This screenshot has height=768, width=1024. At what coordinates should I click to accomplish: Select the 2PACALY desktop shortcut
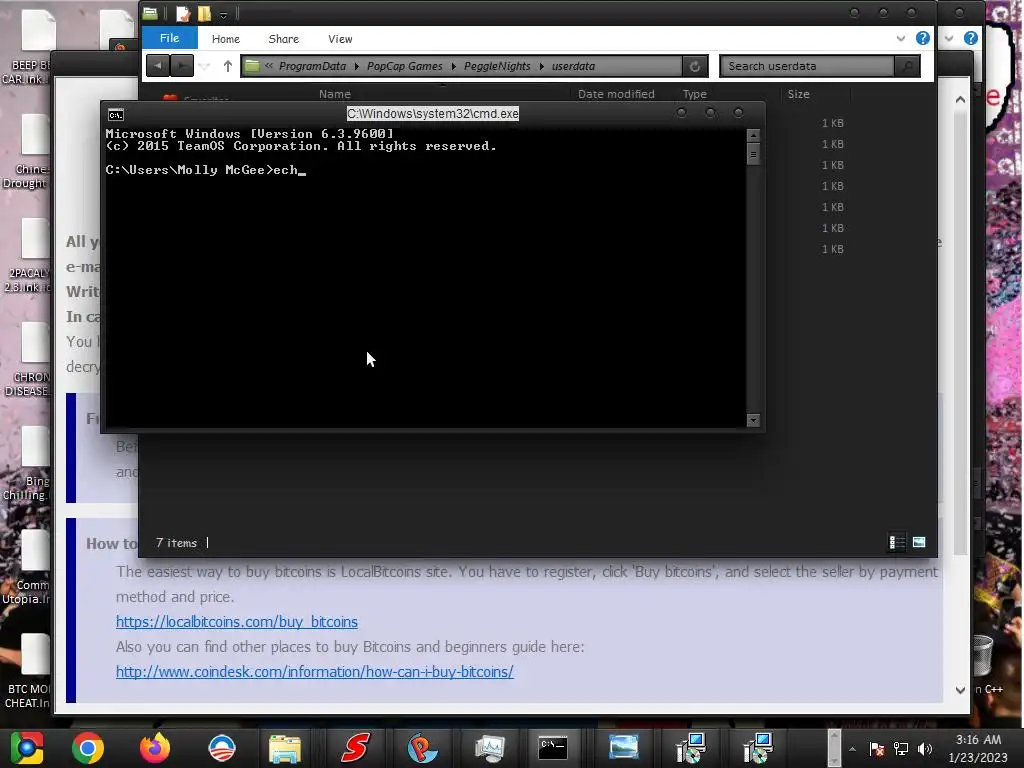click(27, 256)
